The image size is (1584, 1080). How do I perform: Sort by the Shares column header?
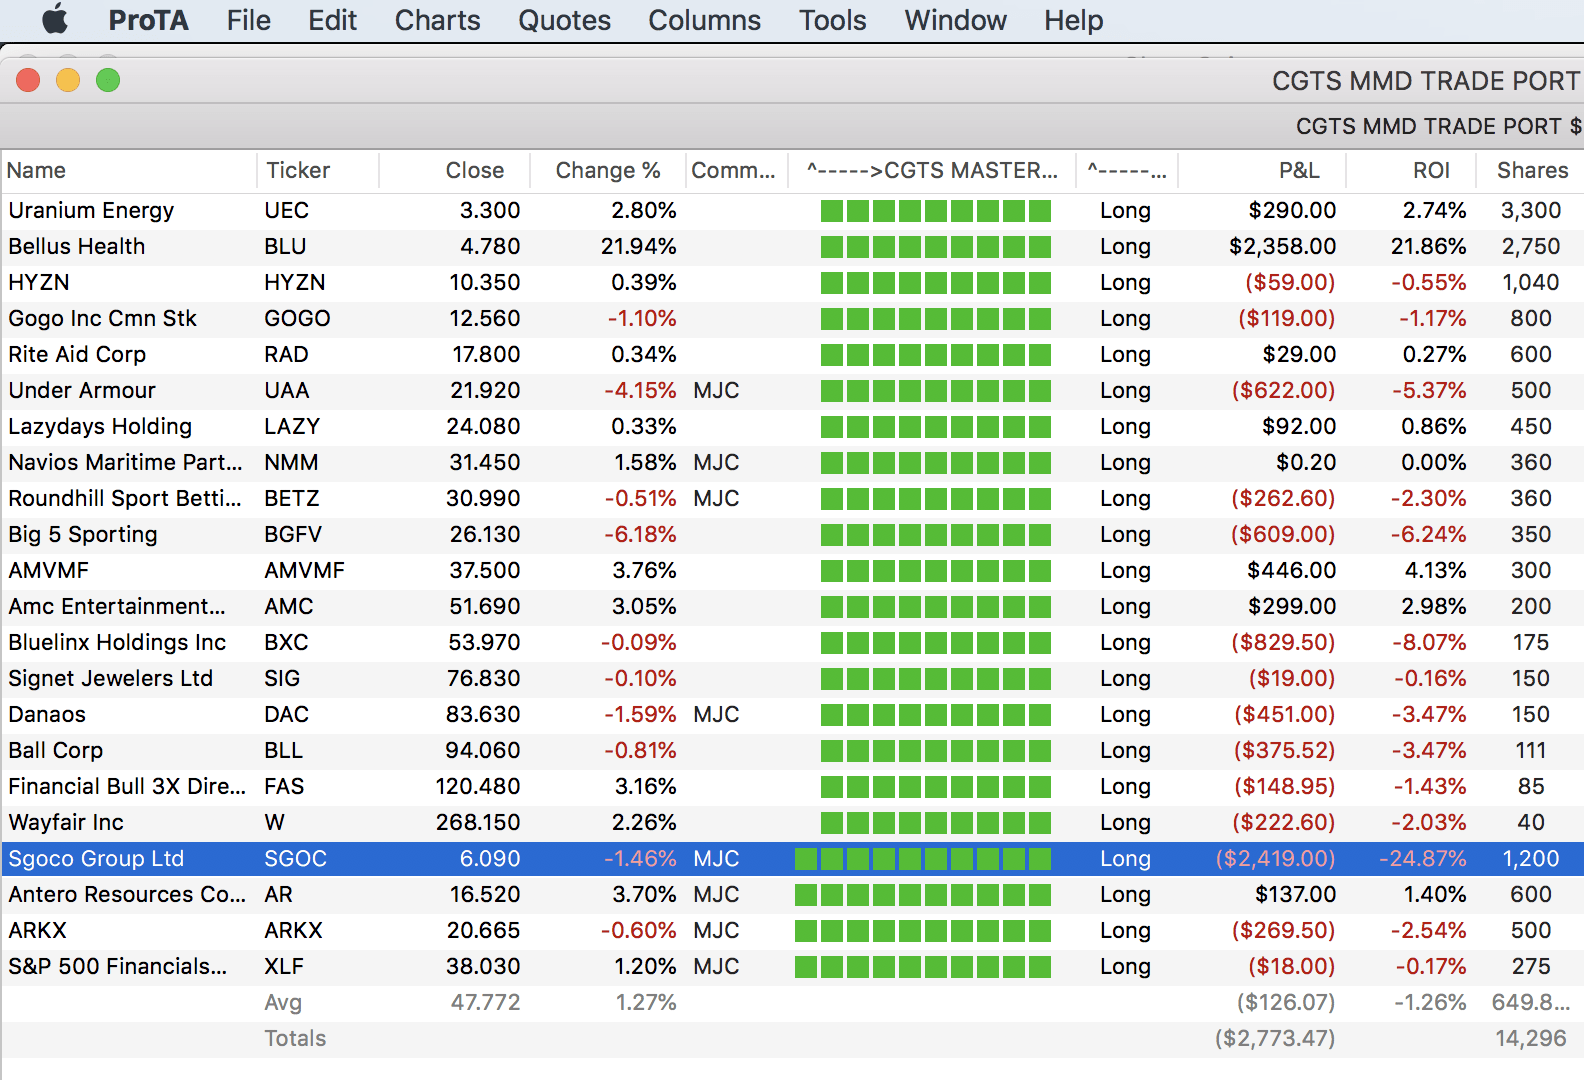[x=1531, y=170]
